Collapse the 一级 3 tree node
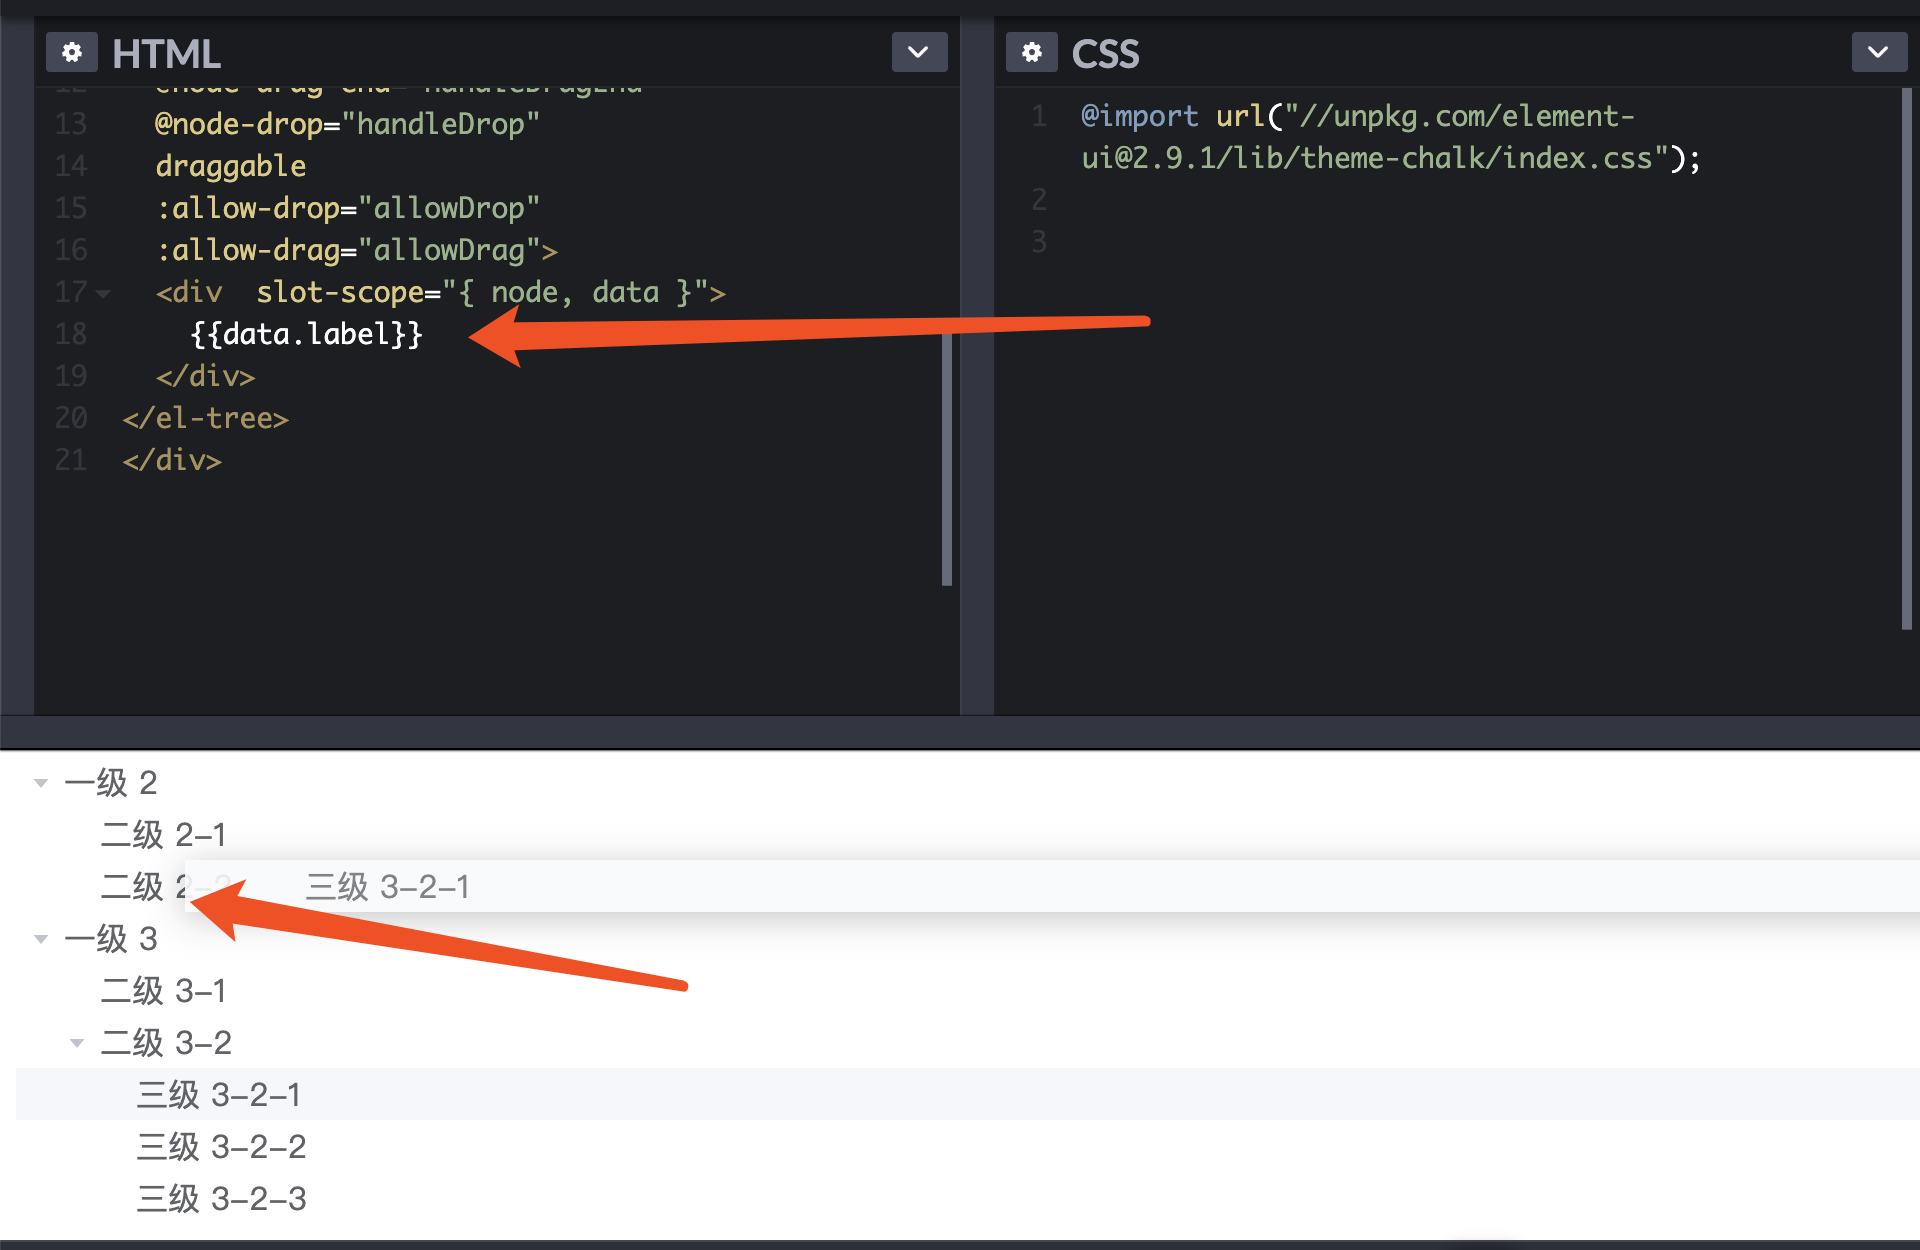The height and width of the screenshot is (1250, 1920). click(x=41, y=938)
